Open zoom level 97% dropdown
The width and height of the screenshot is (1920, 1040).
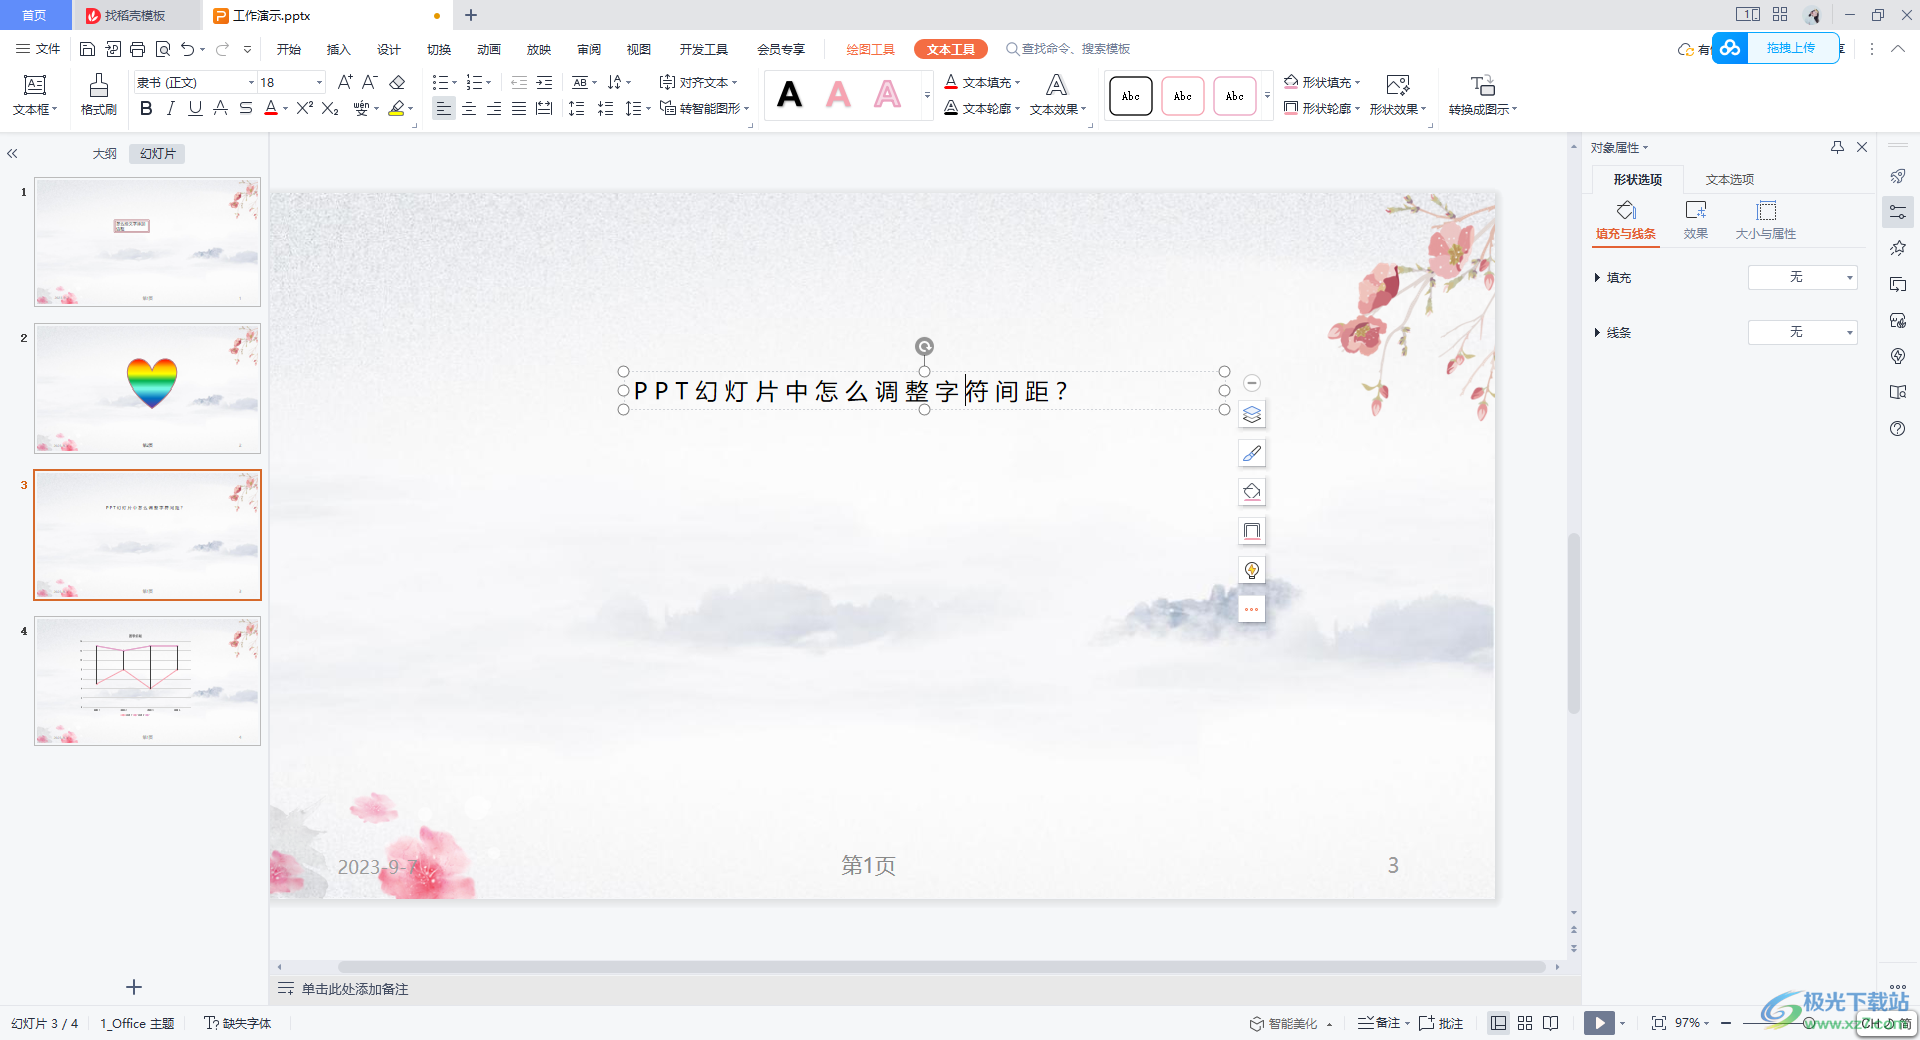1692,1023
